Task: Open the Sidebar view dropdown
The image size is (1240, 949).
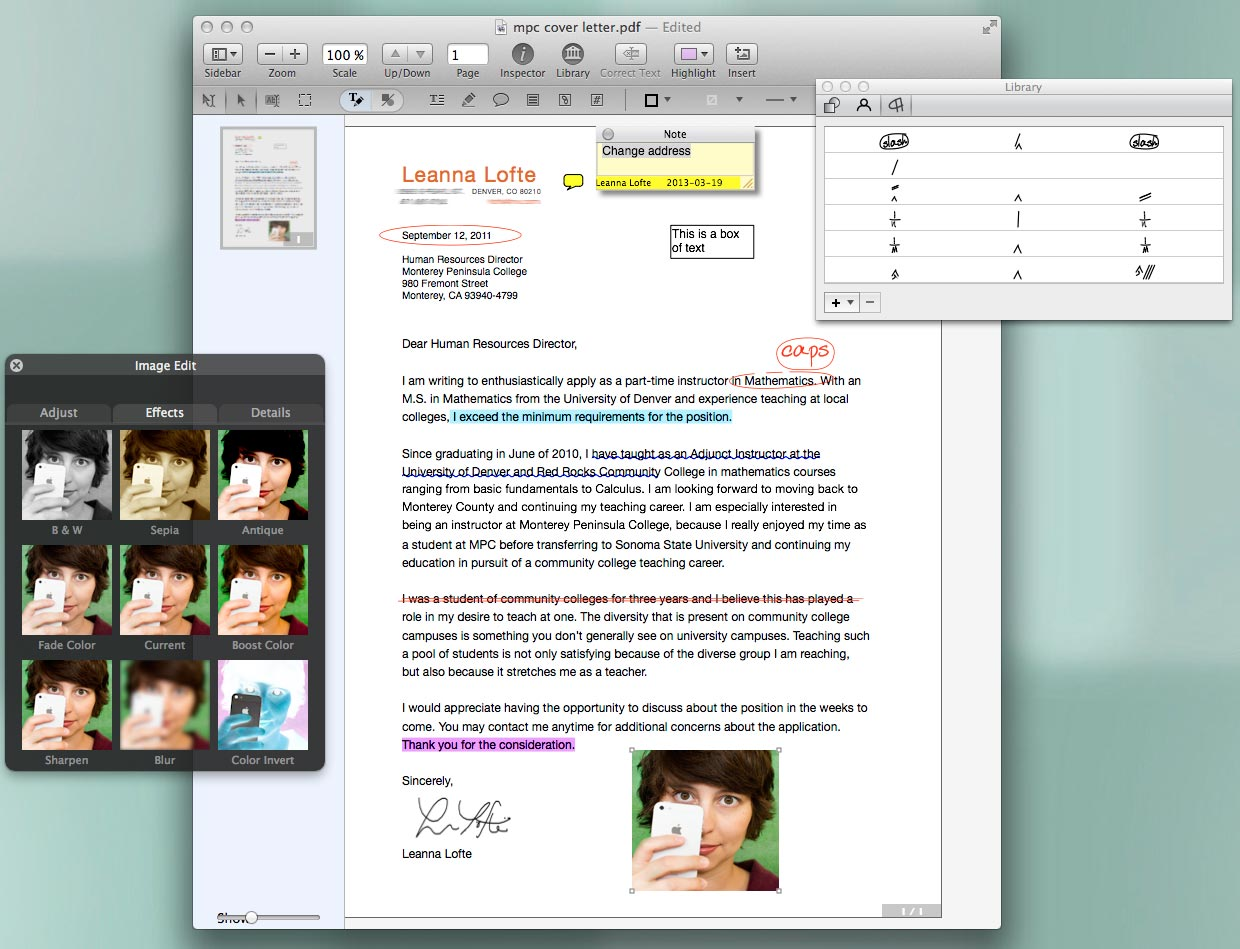Action: (222, 54)
